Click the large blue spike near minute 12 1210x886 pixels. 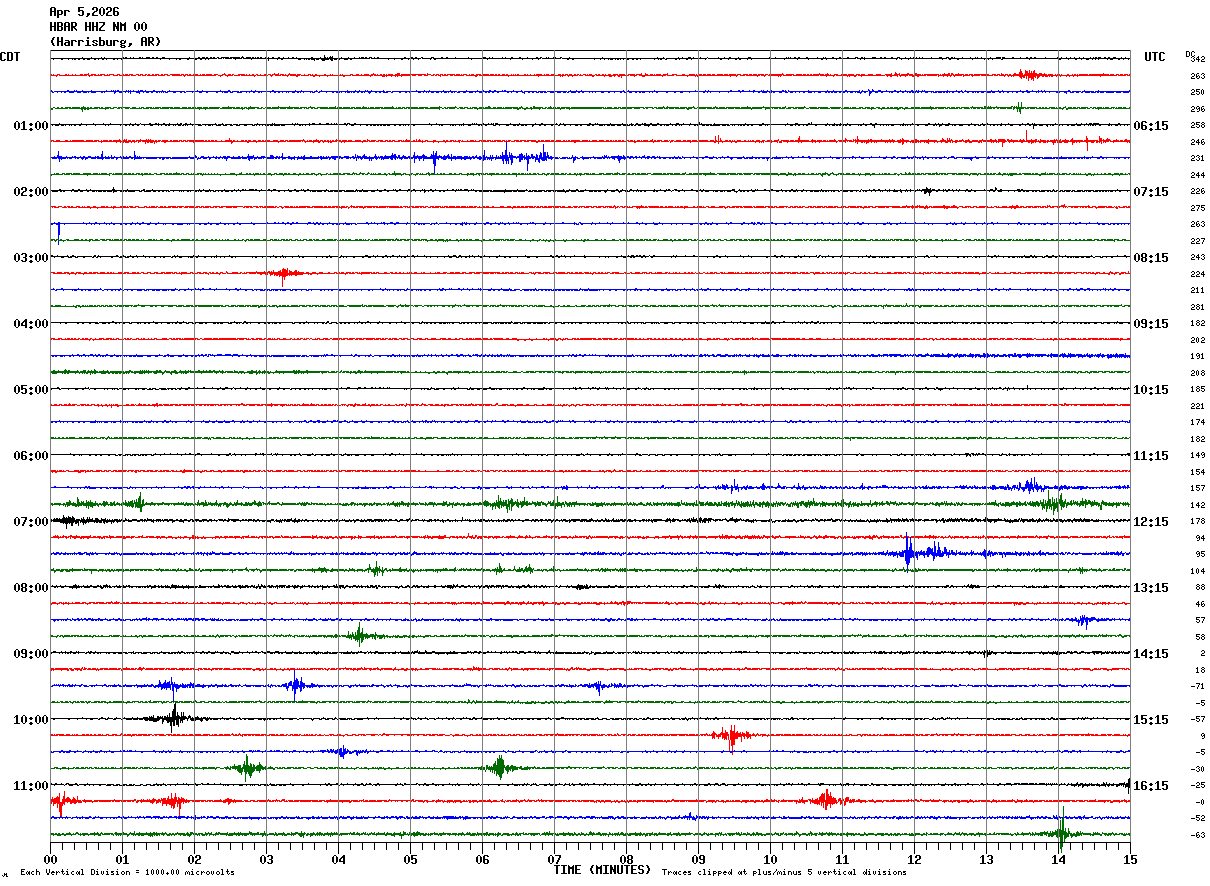point(908,551)
